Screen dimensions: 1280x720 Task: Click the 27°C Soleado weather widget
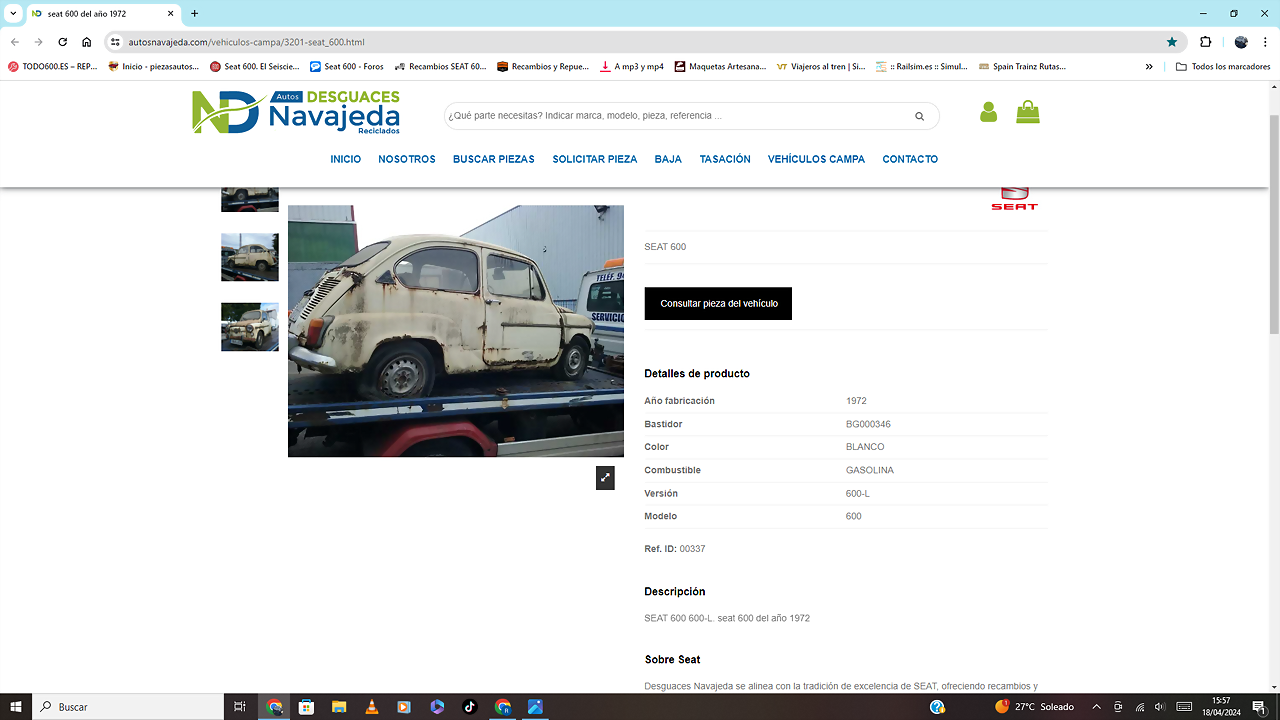1035,707
